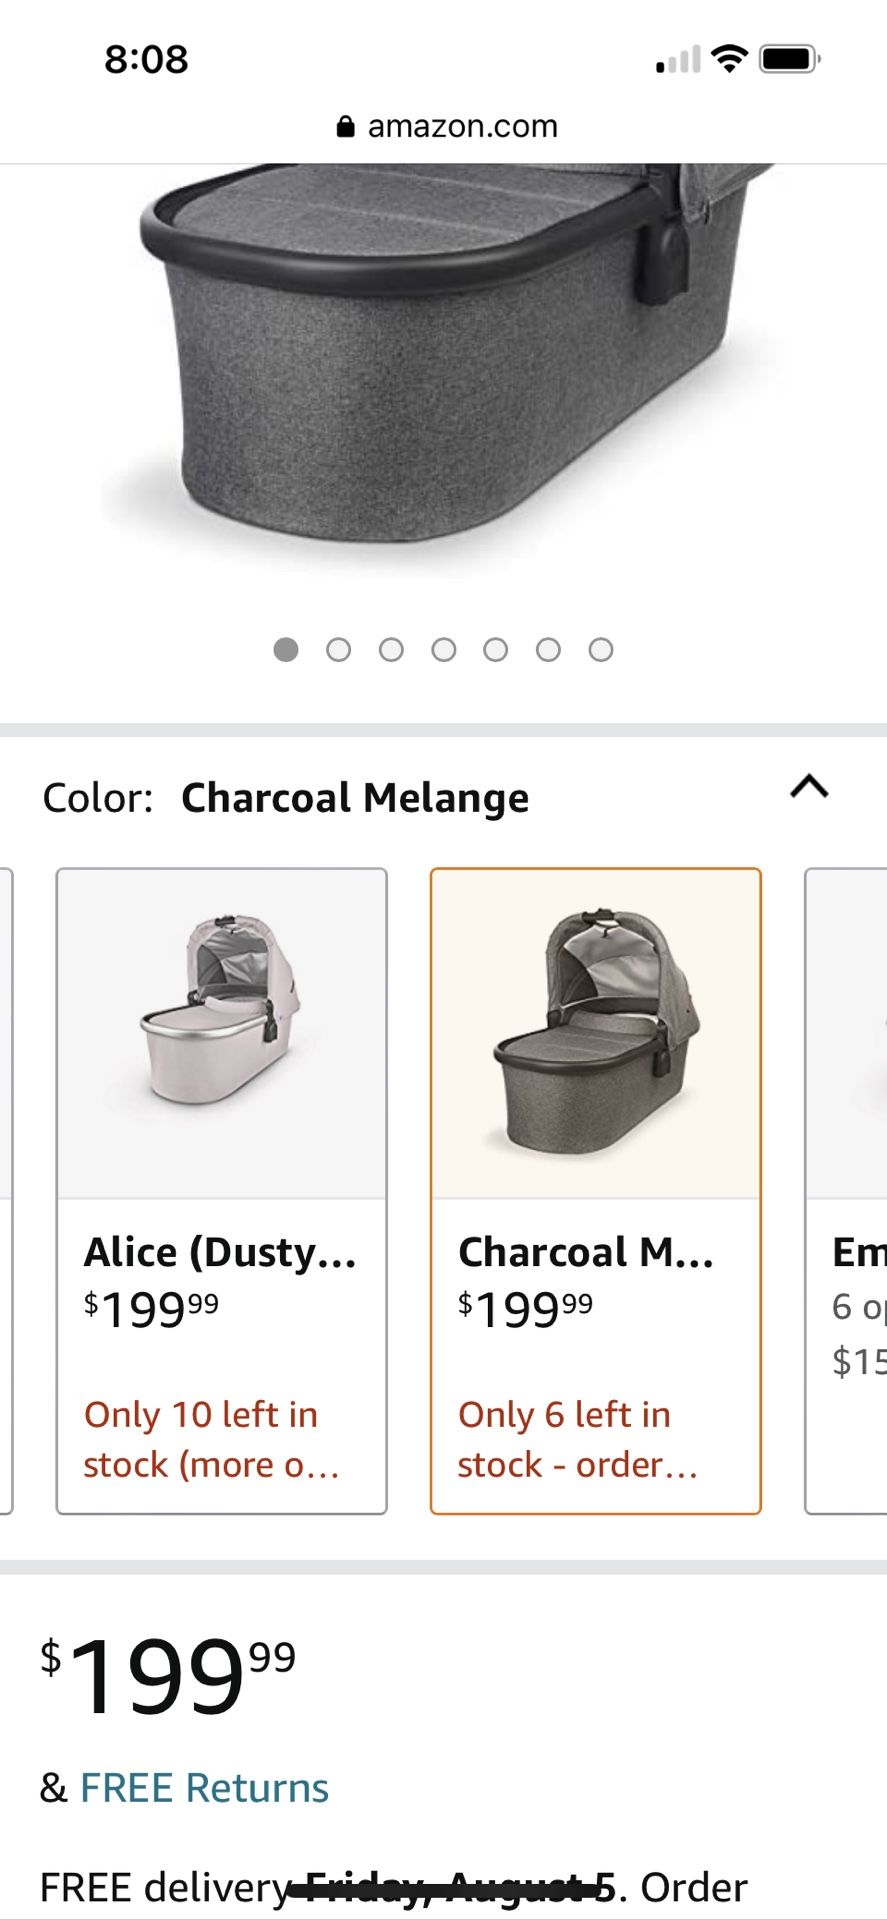
Task: Tap the Wi-Fi status icon
Action: (x=730, y=59)
